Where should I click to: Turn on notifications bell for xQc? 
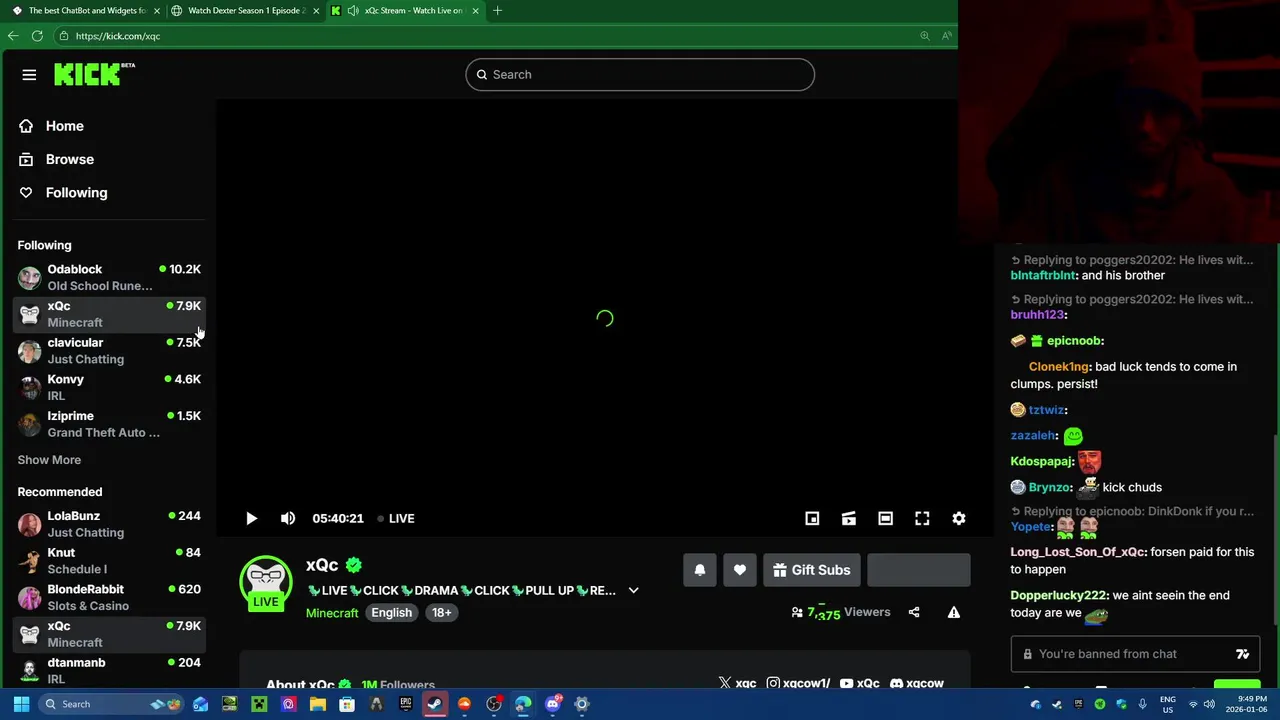(x=700, y=570)
